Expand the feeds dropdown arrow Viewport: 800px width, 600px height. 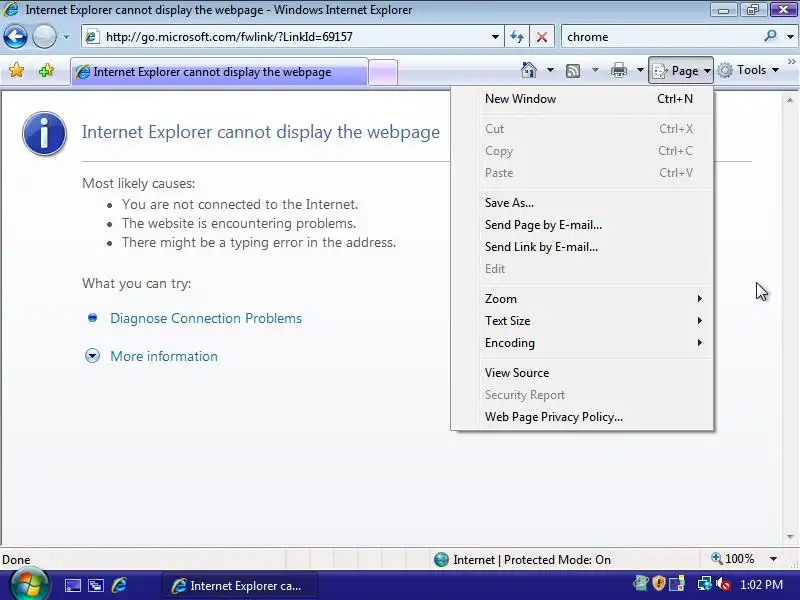coord(595,70)
